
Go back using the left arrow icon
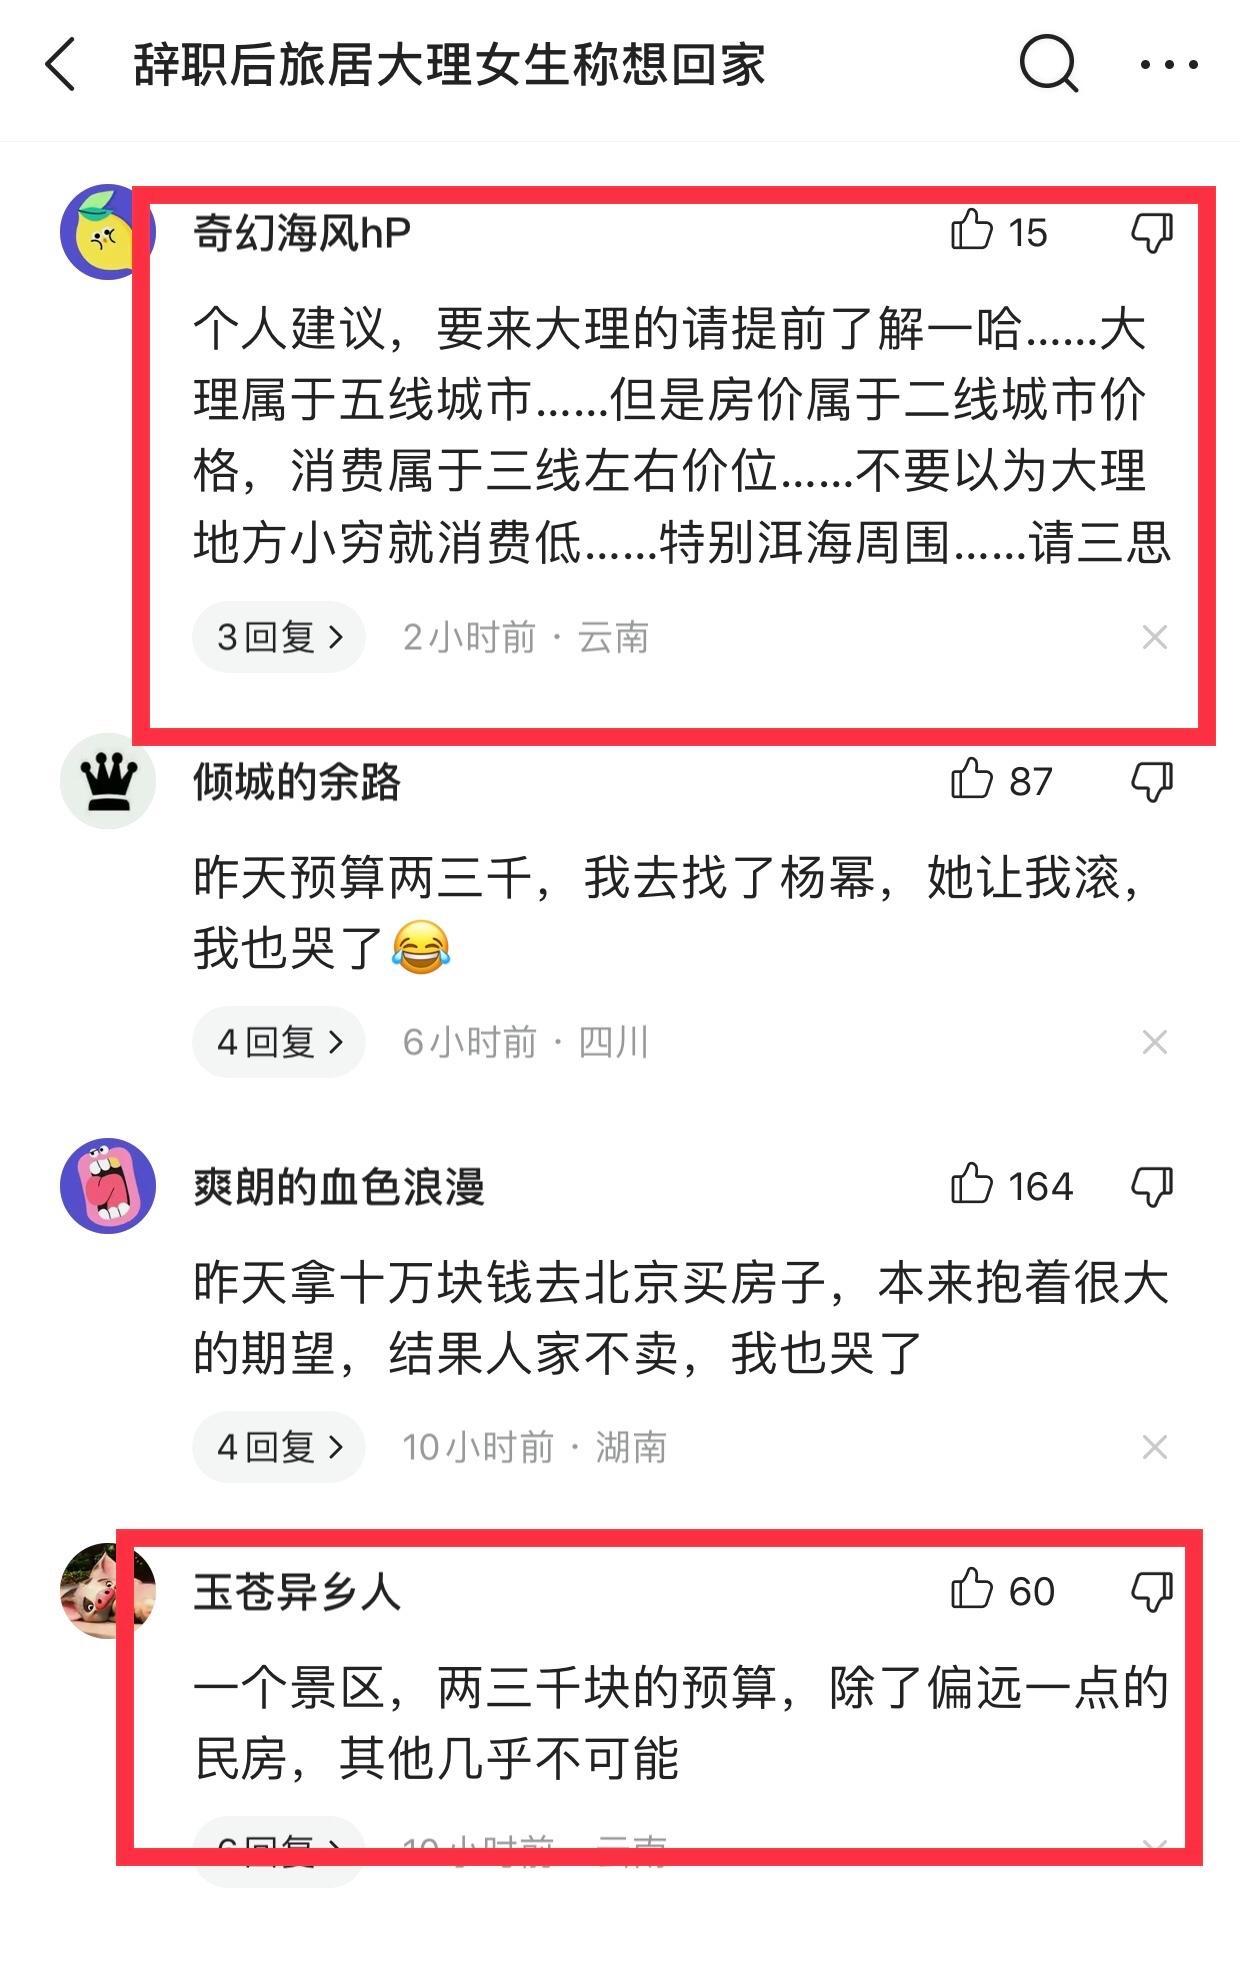point(62,65)
